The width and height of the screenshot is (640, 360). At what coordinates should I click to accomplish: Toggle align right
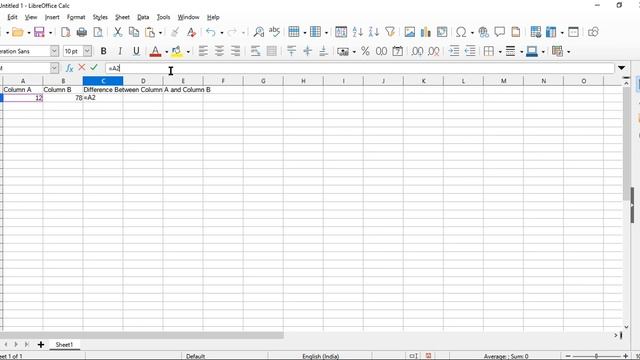click(x=236, y=51)
